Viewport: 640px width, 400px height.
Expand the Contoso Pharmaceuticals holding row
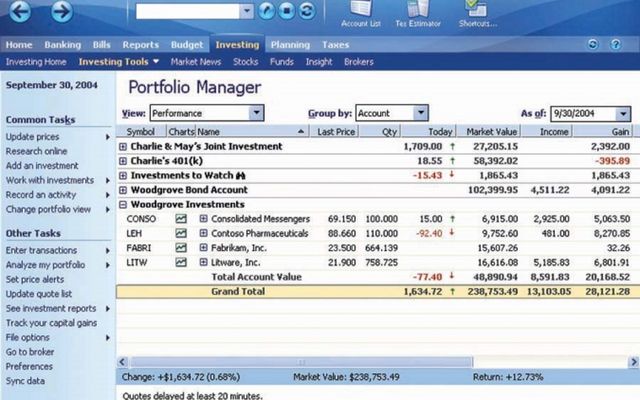203,233
